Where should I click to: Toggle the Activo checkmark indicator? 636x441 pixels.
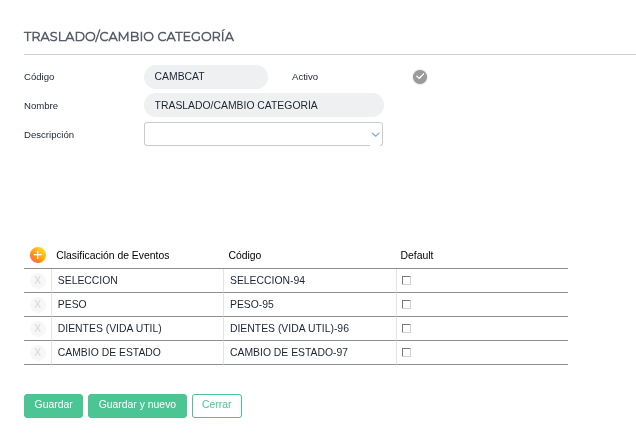420,77
